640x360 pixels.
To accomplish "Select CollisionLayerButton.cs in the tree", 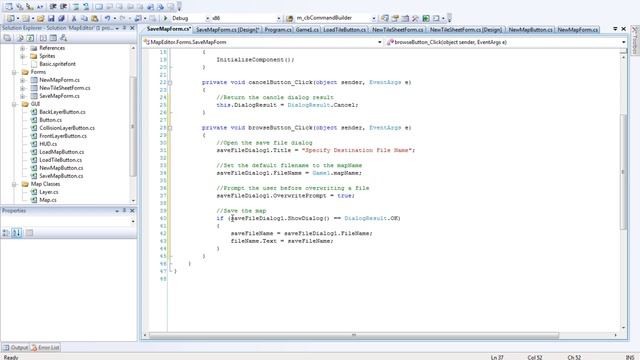I will [x=67, y=128].
